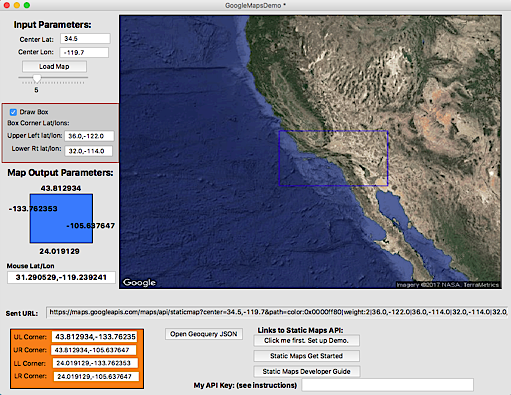Open Static Maps Get Started link
The height and width of the screenshot is (395, 511).
306,356
